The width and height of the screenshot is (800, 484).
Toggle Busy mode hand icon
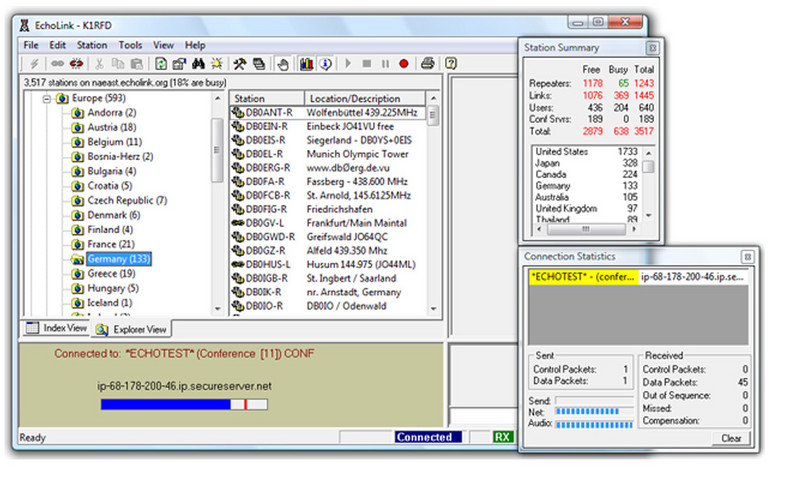tap(283, 64)
